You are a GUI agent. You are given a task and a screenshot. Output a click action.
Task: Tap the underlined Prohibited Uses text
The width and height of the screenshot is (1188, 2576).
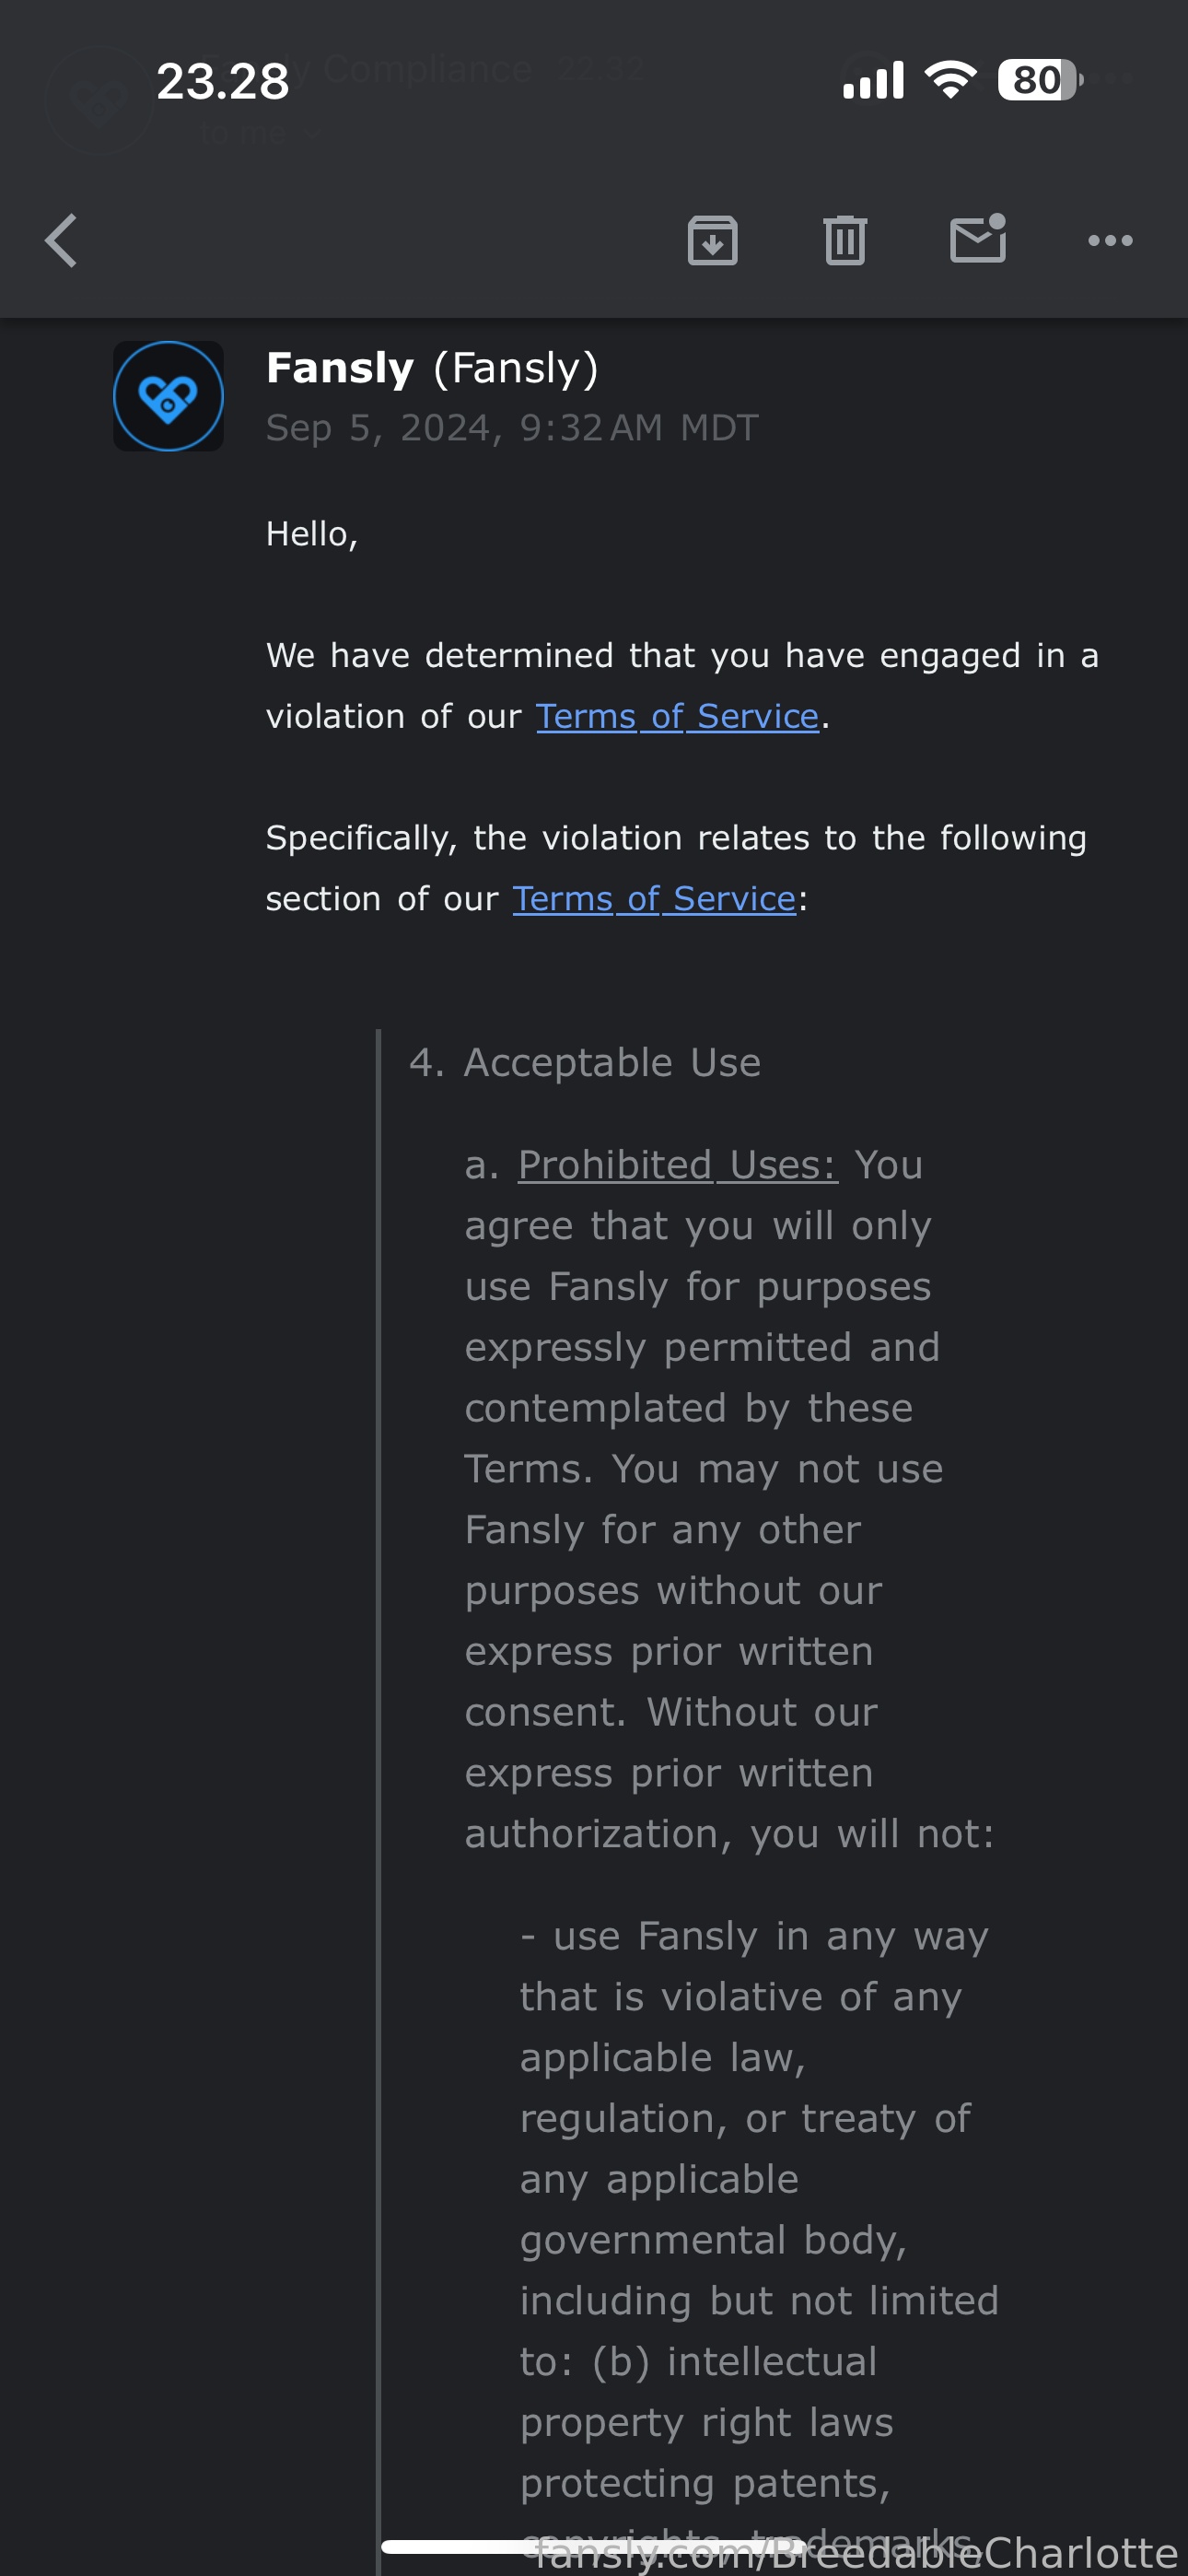pyautogui.click(x=678, y=1165)
